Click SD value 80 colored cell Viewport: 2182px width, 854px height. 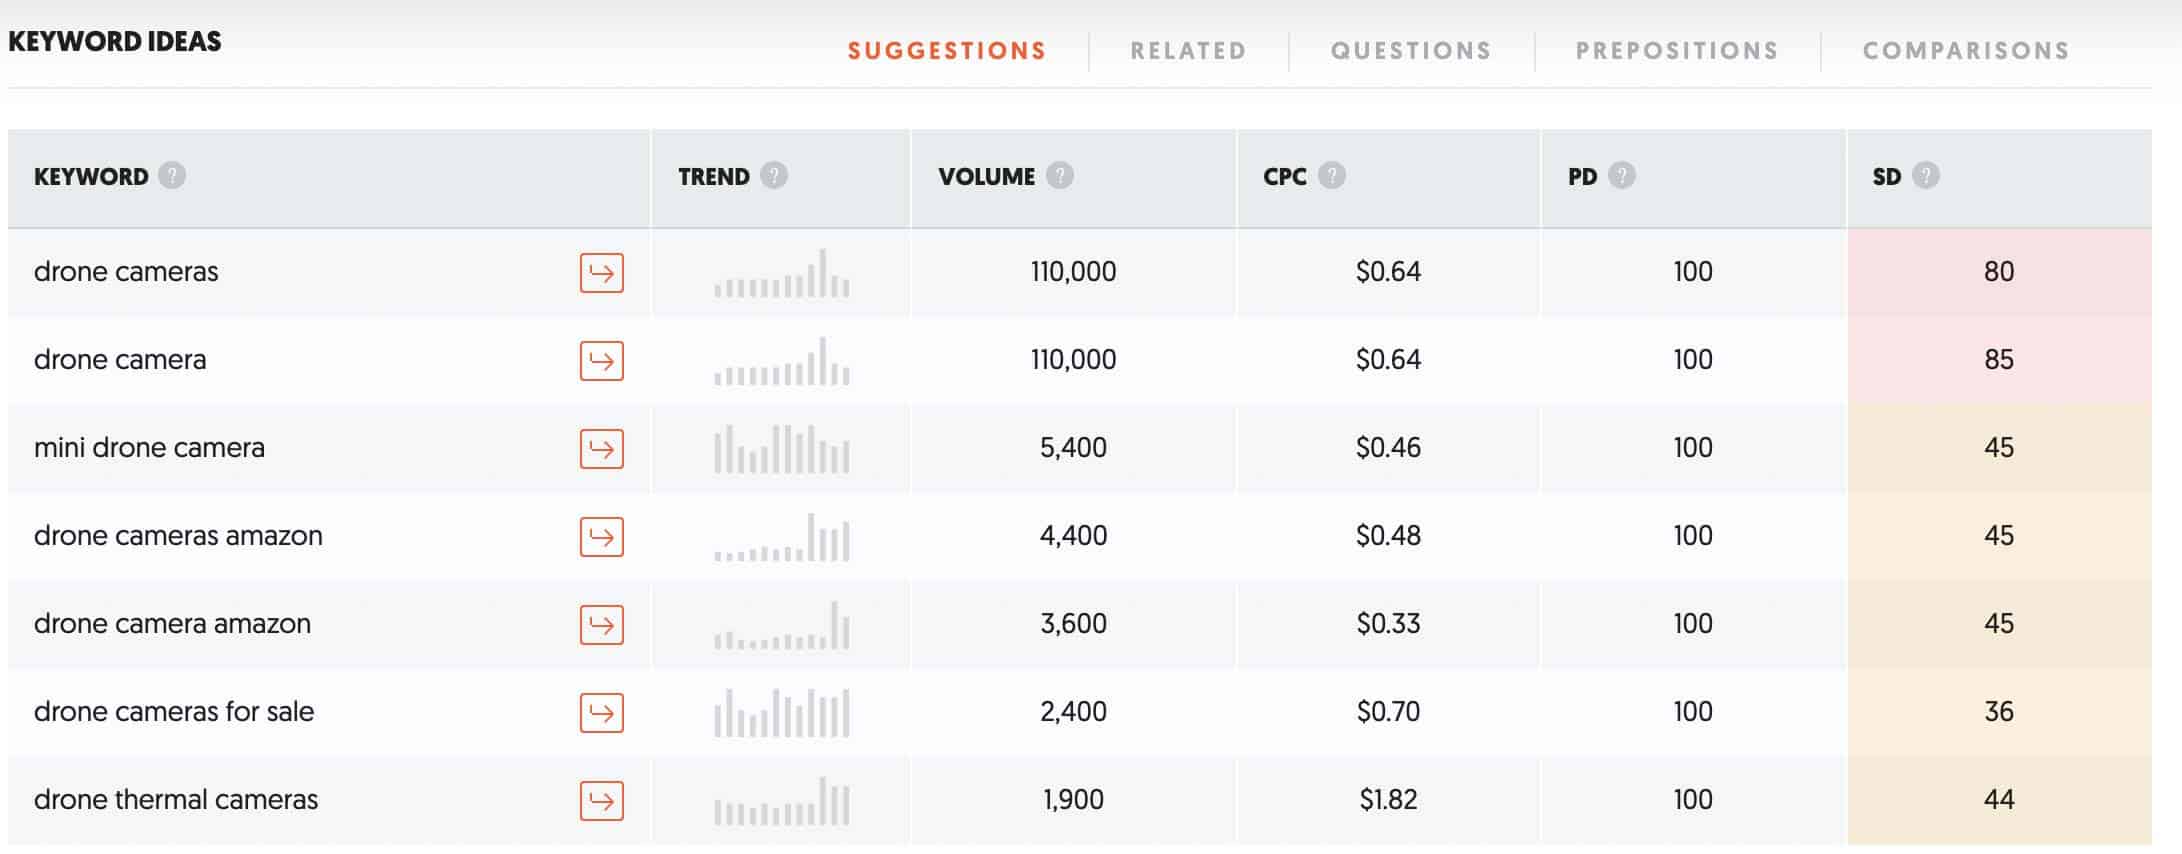pyautogui.click(x=1998, y=272)
